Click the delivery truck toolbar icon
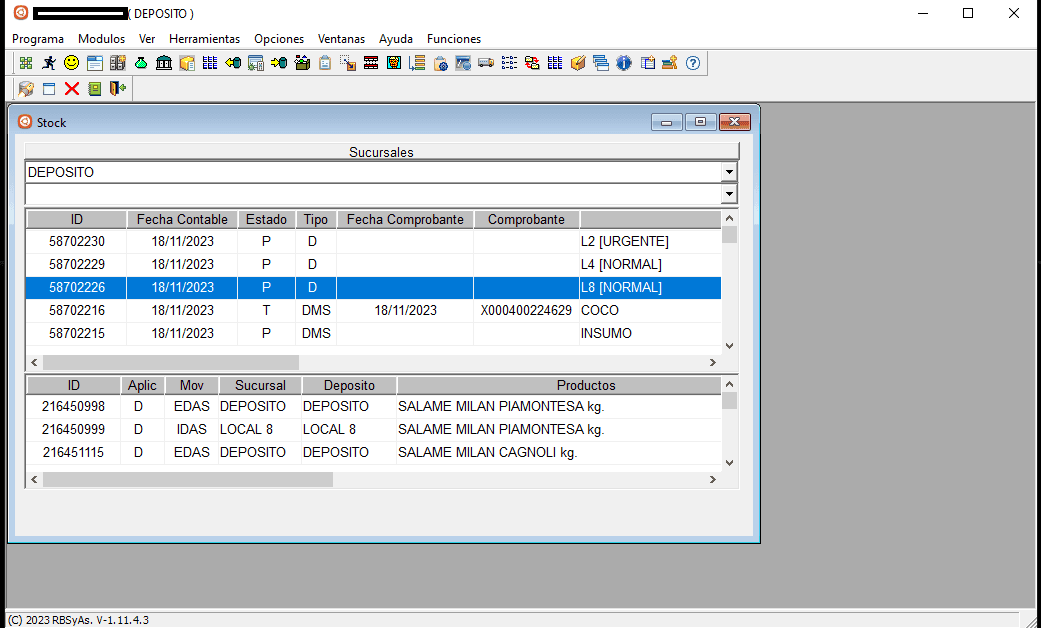The width and height of the screenshot is (1041, 628). (486, 63)
